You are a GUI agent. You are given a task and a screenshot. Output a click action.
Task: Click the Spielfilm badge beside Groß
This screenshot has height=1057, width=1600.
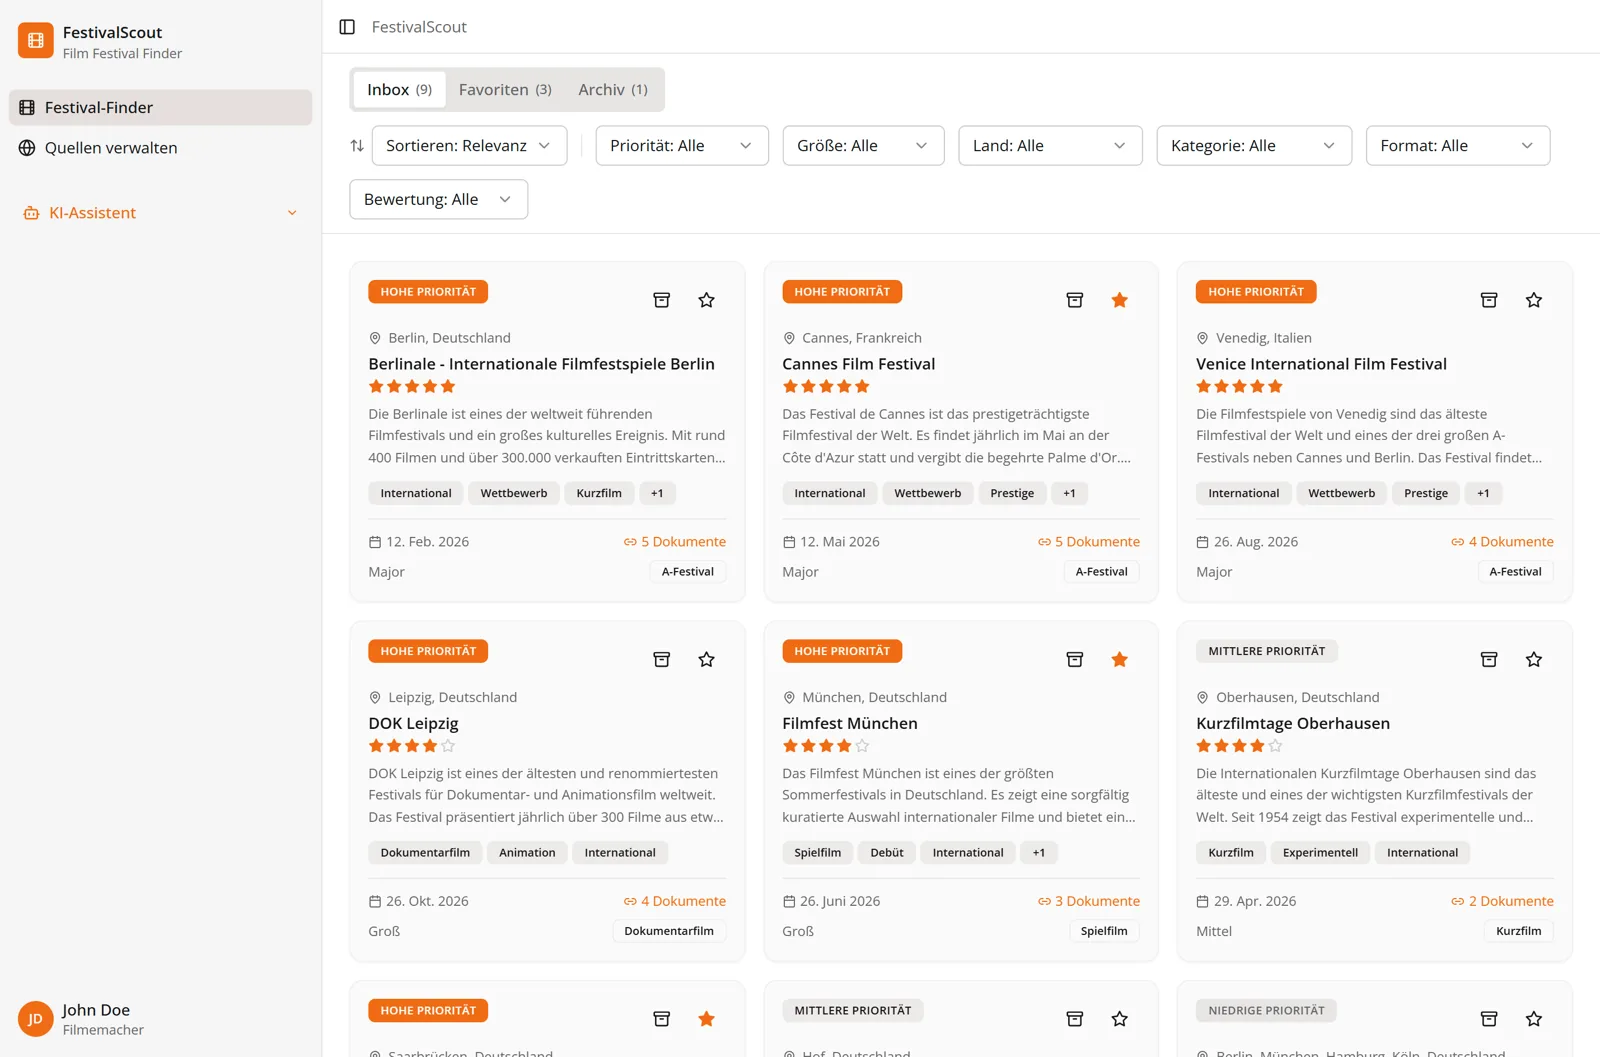[x=1104, y=931]
